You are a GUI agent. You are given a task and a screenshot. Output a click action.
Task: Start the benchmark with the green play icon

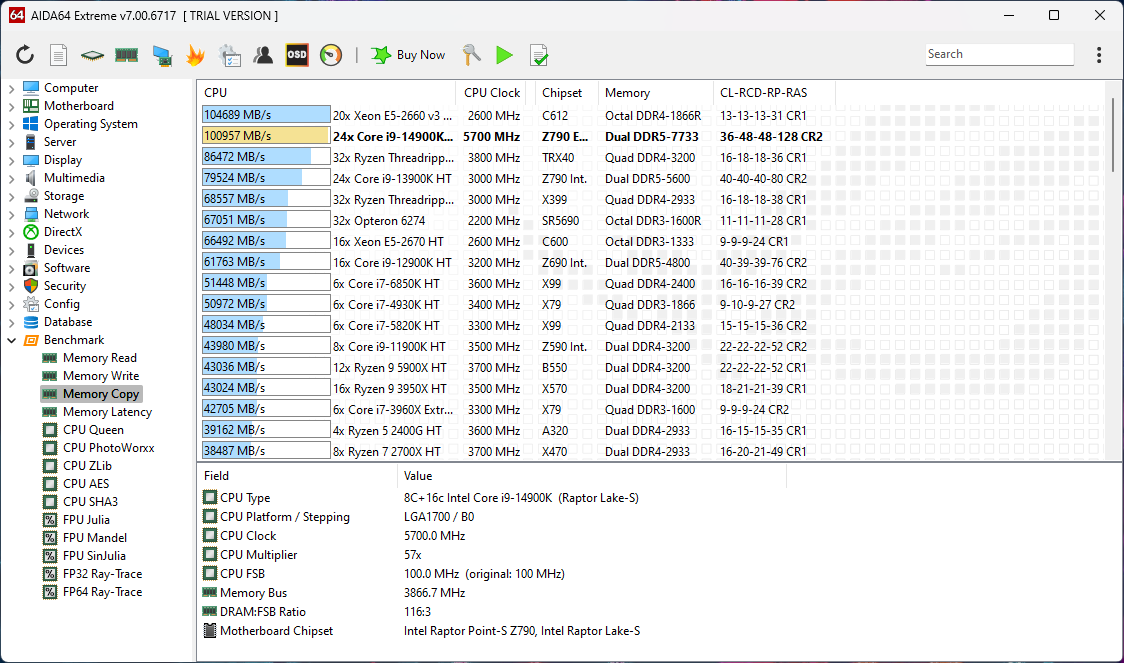[505, 55]
